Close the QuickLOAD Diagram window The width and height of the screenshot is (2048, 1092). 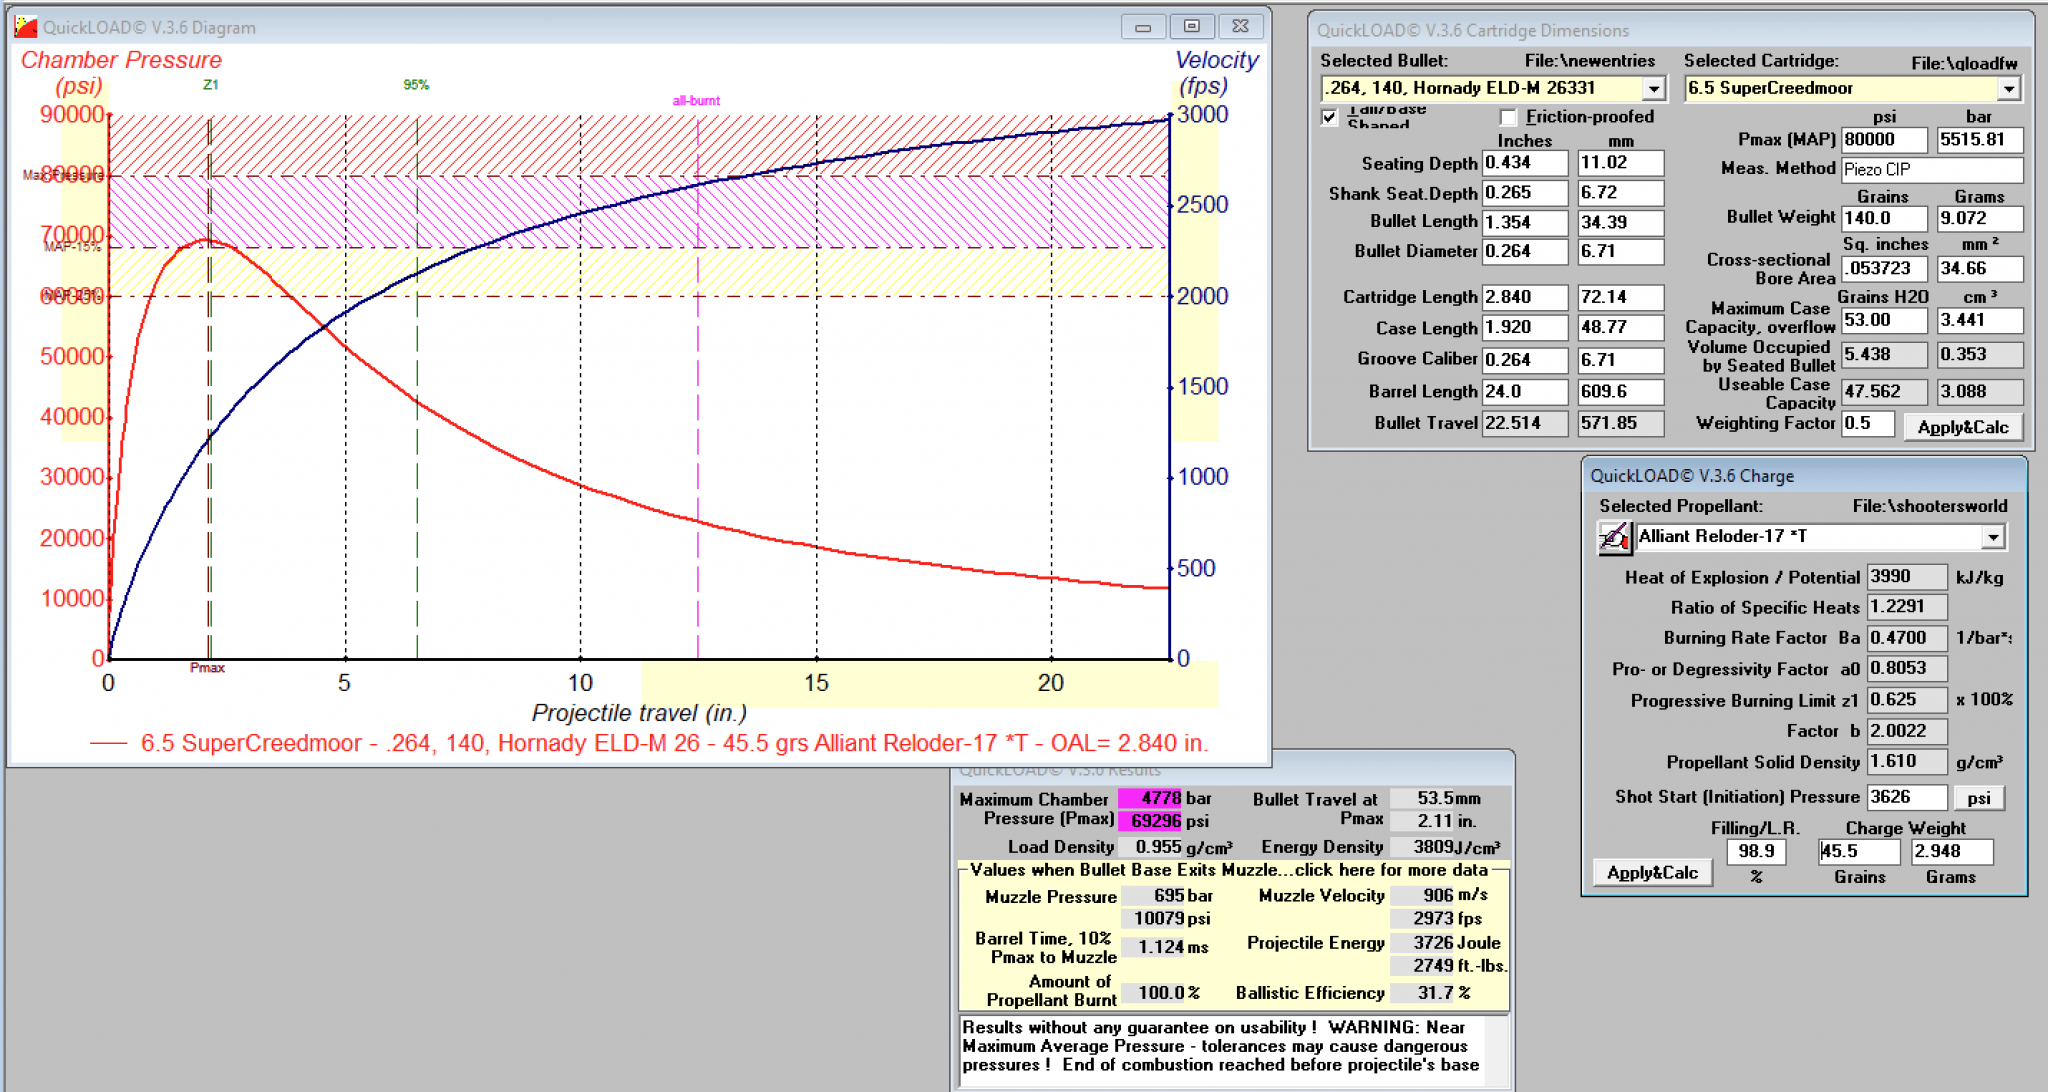click(1240, 27)
